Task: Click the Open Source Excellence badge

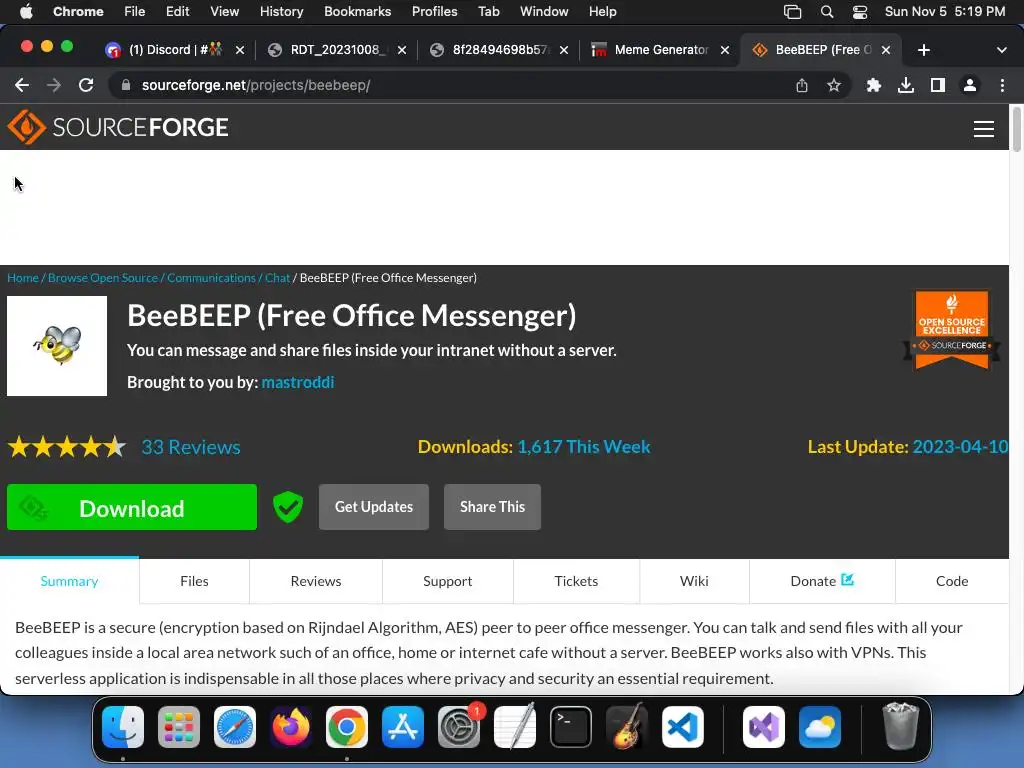Action: click(x=952, y=330)
